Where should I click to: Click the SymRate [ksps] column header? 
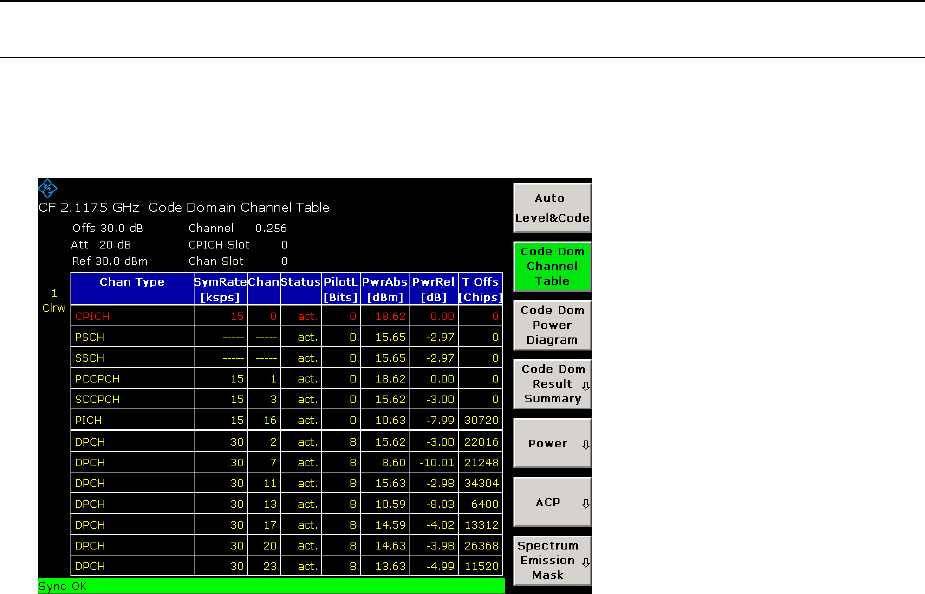(x=220, y=289)
